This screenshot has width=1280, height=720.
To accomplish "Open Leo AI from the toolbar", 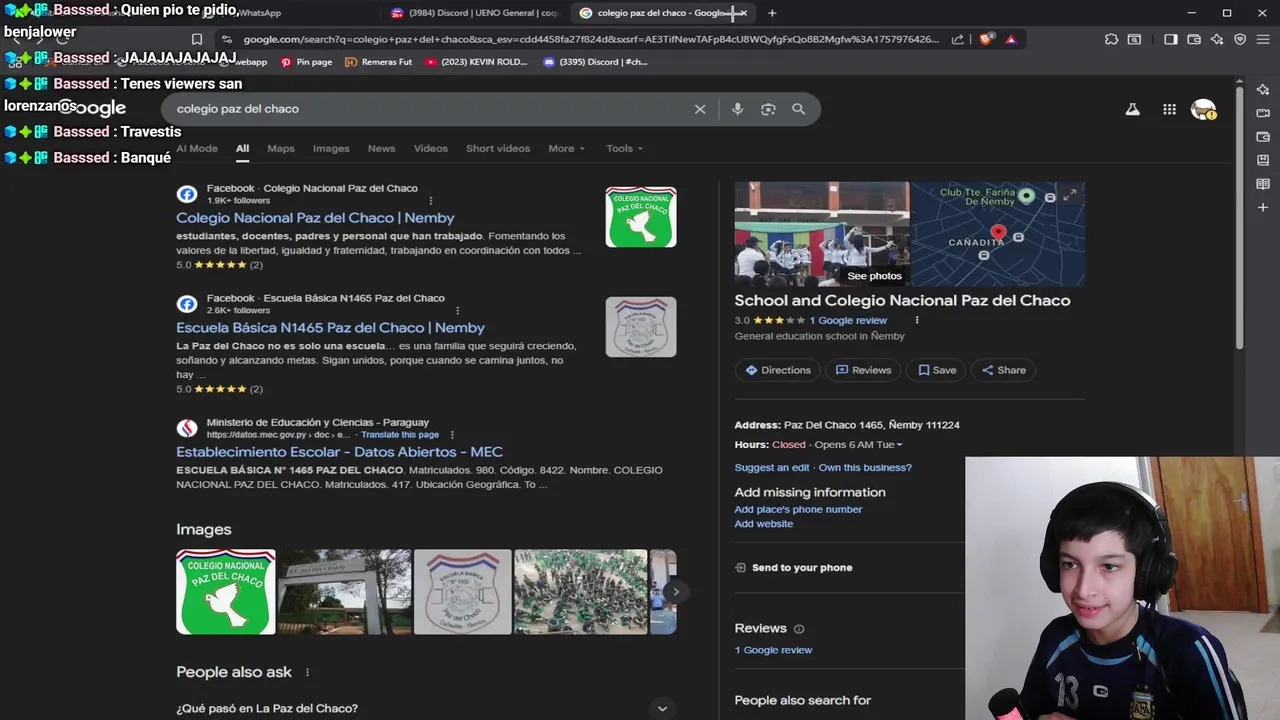I will point(1217,39).
